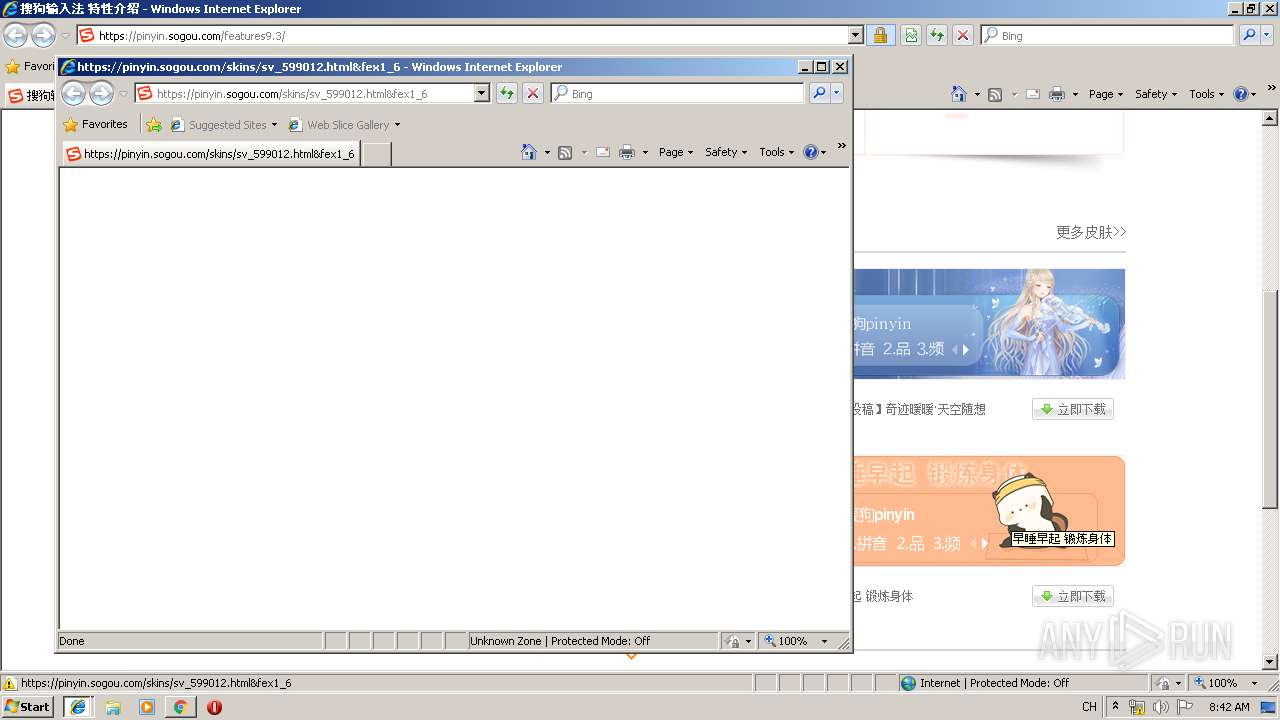Screen dimensions: 1280x720
Task: Open the Page menu in back window
Action: [x=1106, y=94]
